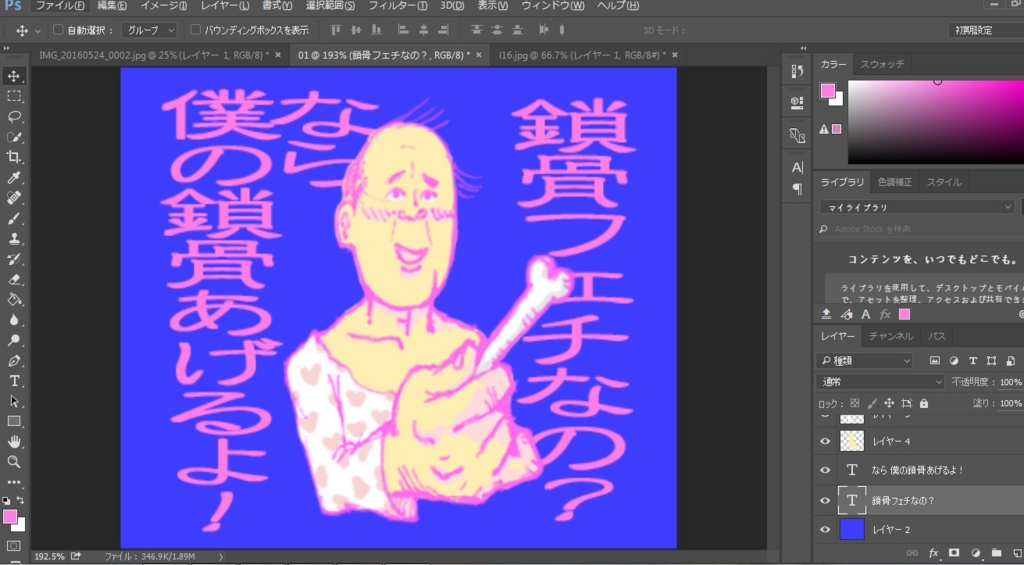Open the フィルター menu
The width and height of the screenshot is (1024, 565).
pos(398,6)
